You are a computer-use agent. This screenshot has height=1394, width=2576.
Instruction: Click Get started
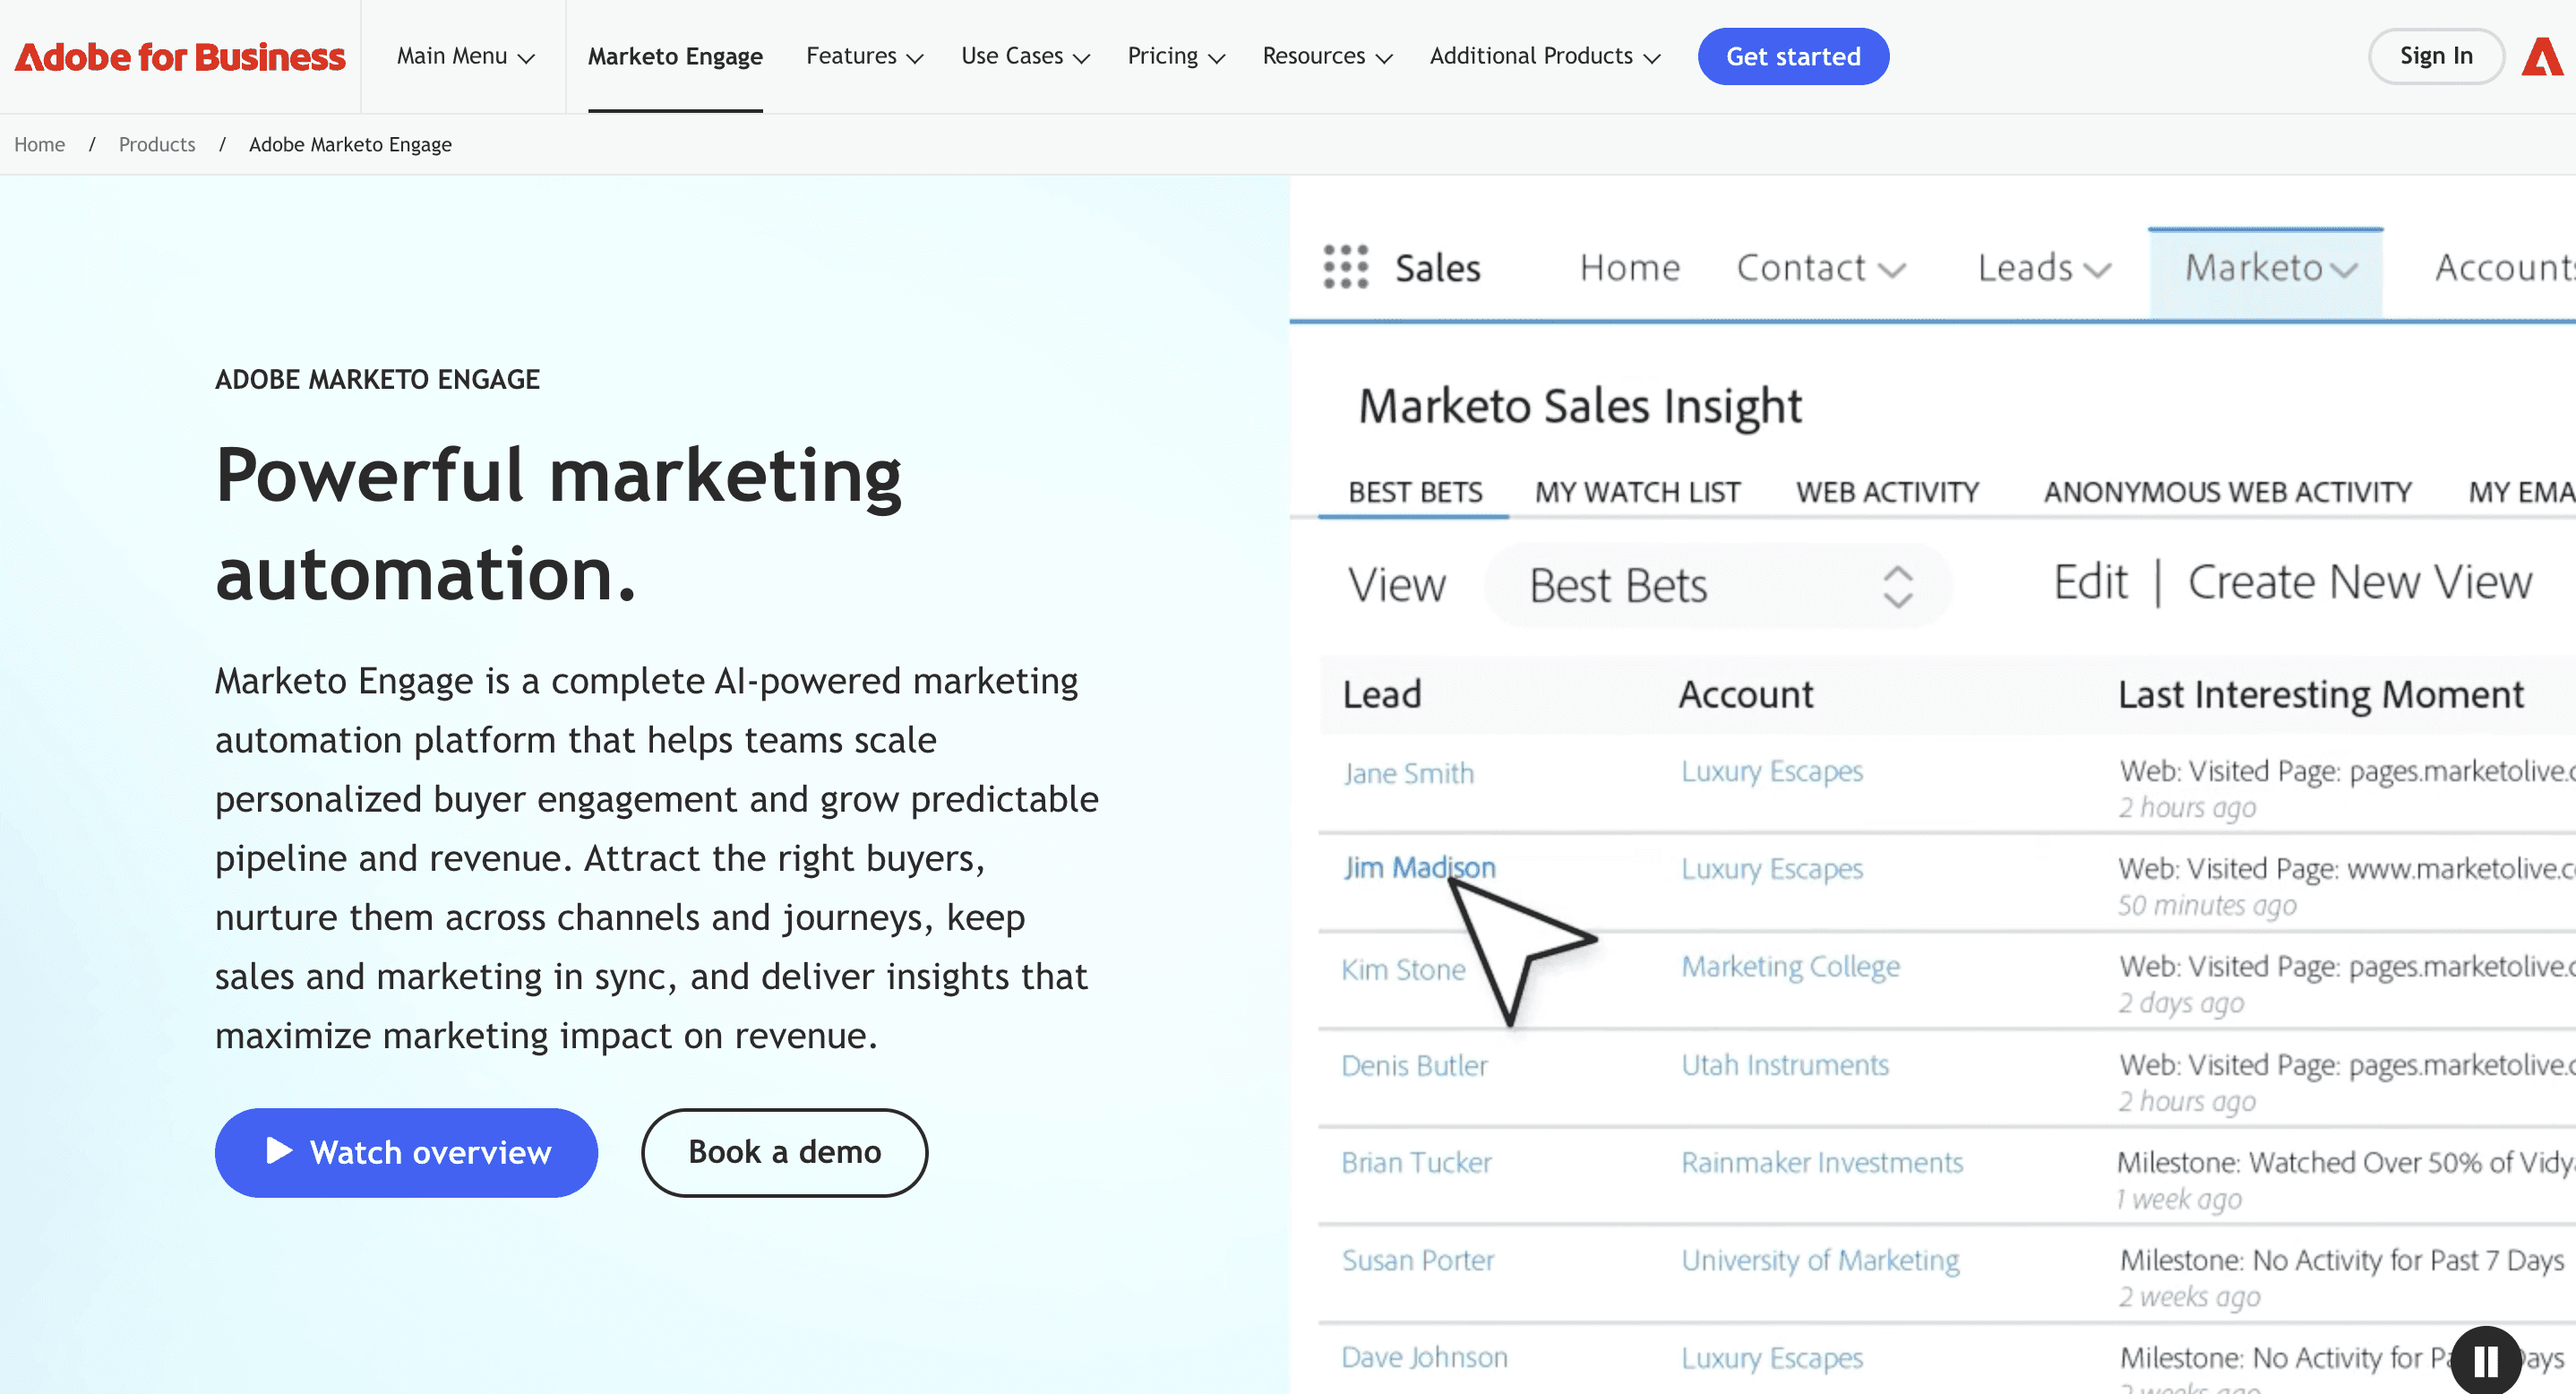(1793, 57)
